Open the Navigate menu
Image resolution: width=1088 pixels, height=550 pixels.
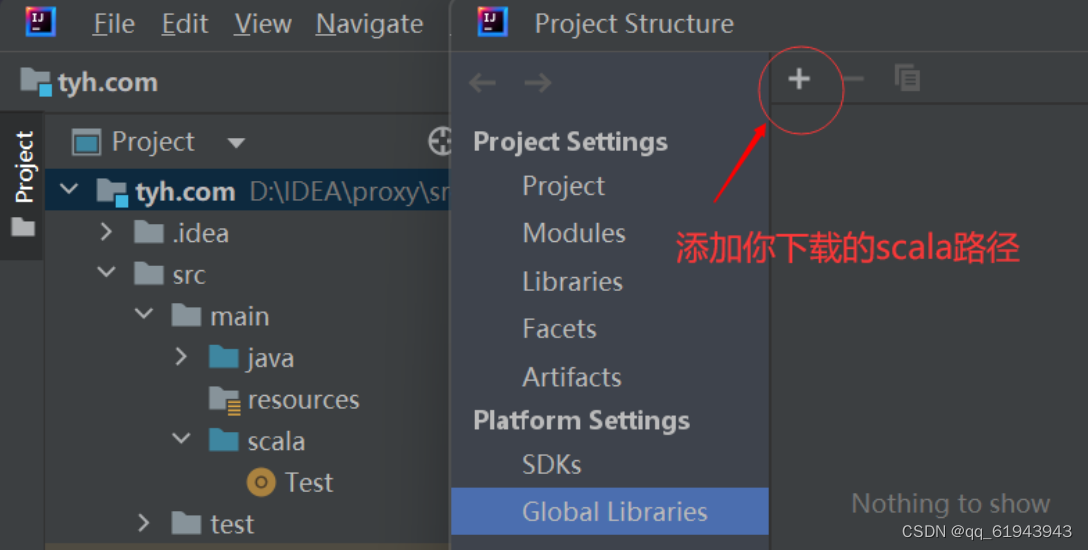(369, 24)
